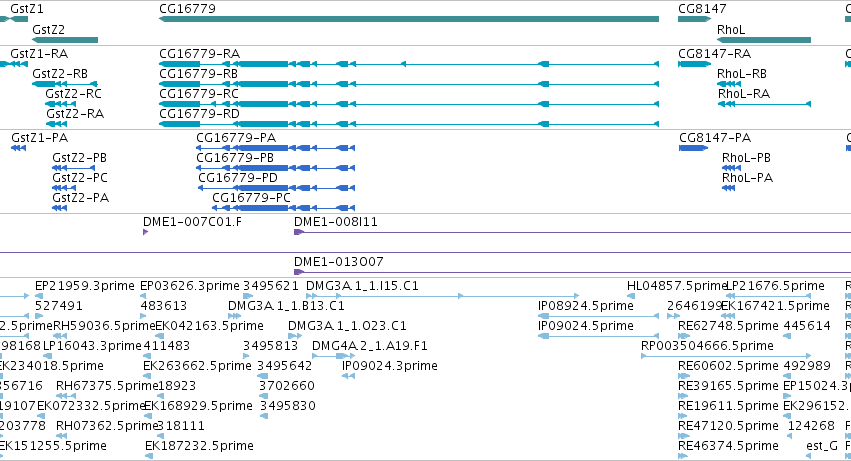Click protein RhoL-PA label
Screen dimensions: 851x461
coord(747,178)
